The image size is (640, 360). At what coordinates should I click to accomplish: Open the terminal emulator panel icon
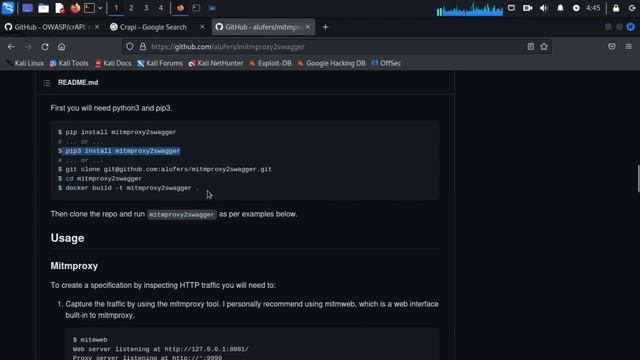89,8
